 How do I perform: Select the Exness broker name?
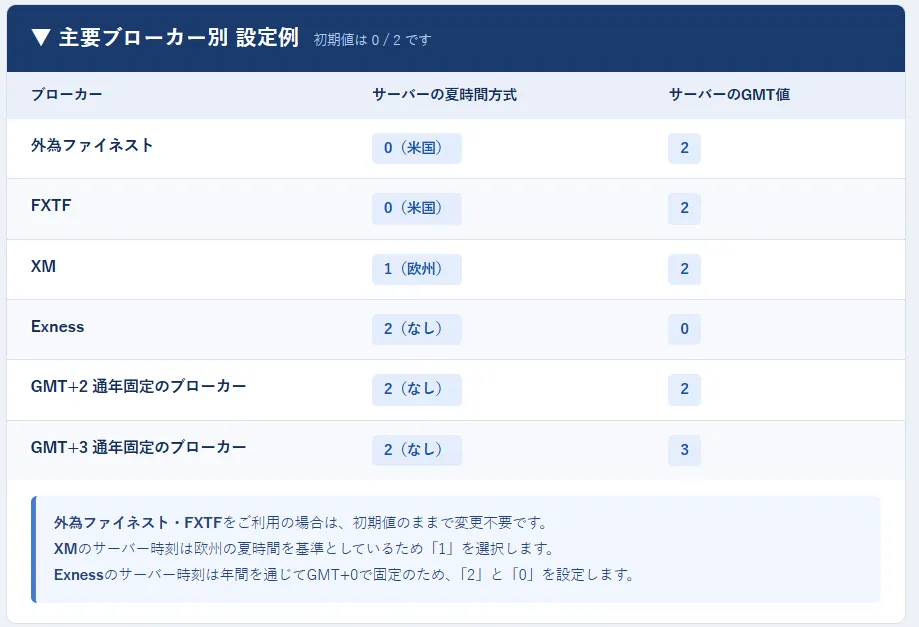pos(57,326)
